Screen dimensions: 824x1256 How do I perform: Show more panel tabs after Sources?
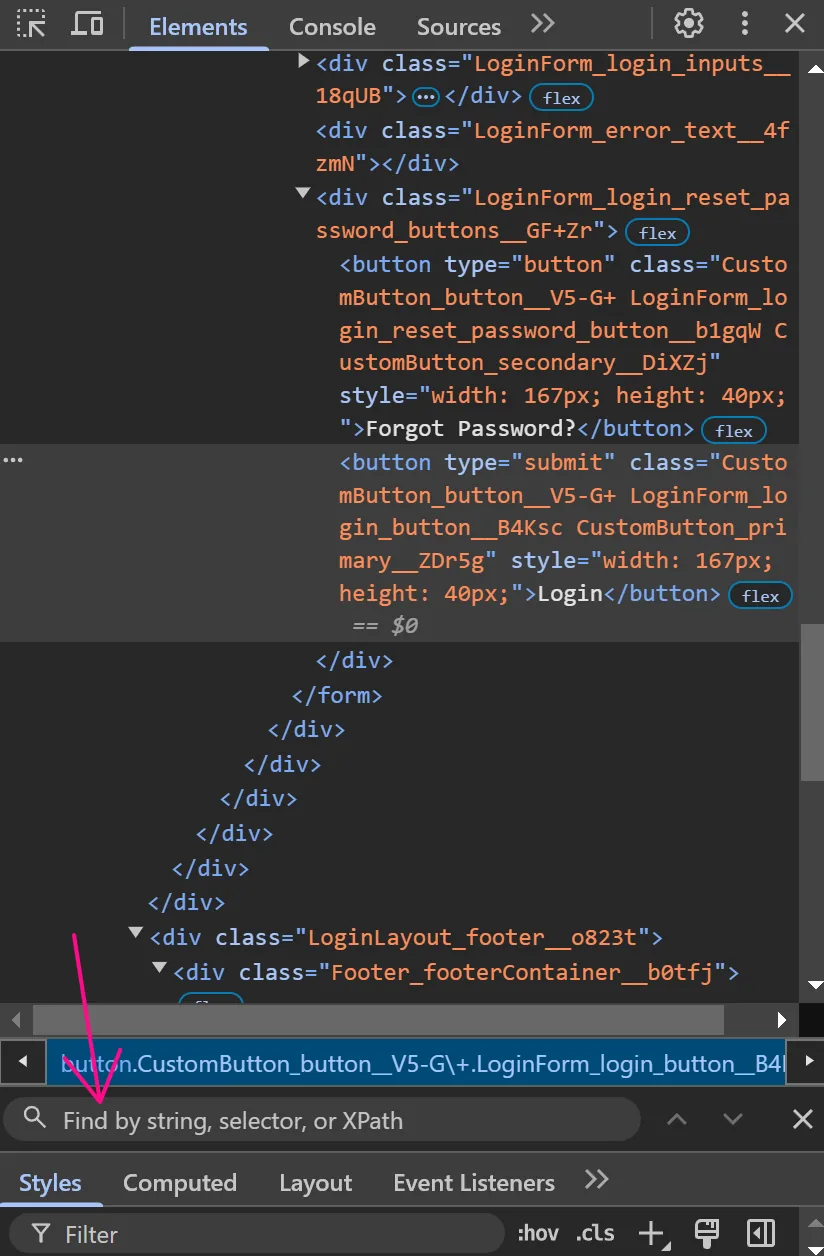point(542,24)
